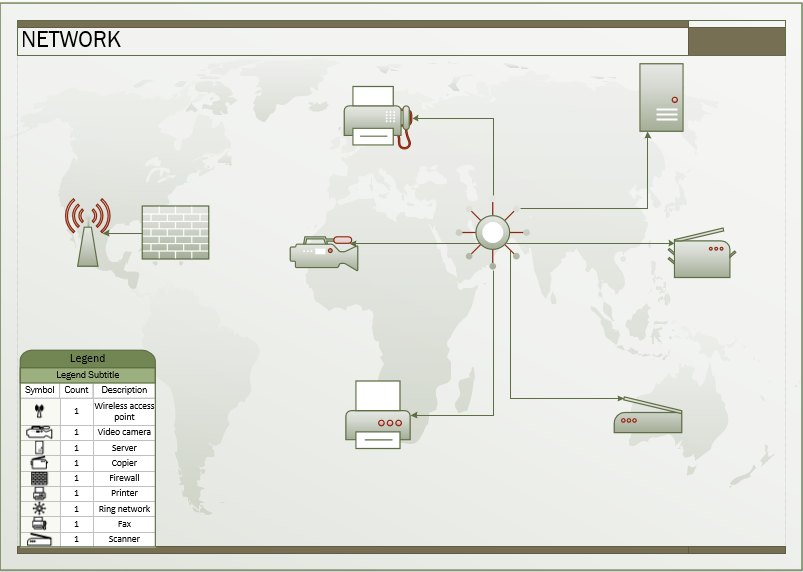This screenshot has height=572, width=803.
Task: Click the Description column header
Action: pyautogui.click(x=124, y=390)
